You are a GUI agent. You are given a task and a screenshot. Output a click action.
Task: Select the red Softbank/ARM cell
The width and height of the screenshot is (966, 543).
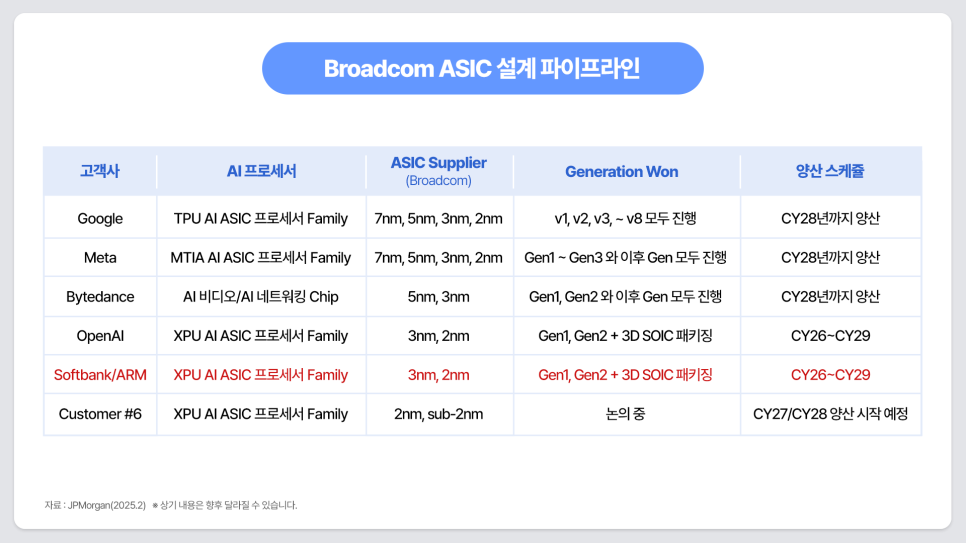coord(100,375)
